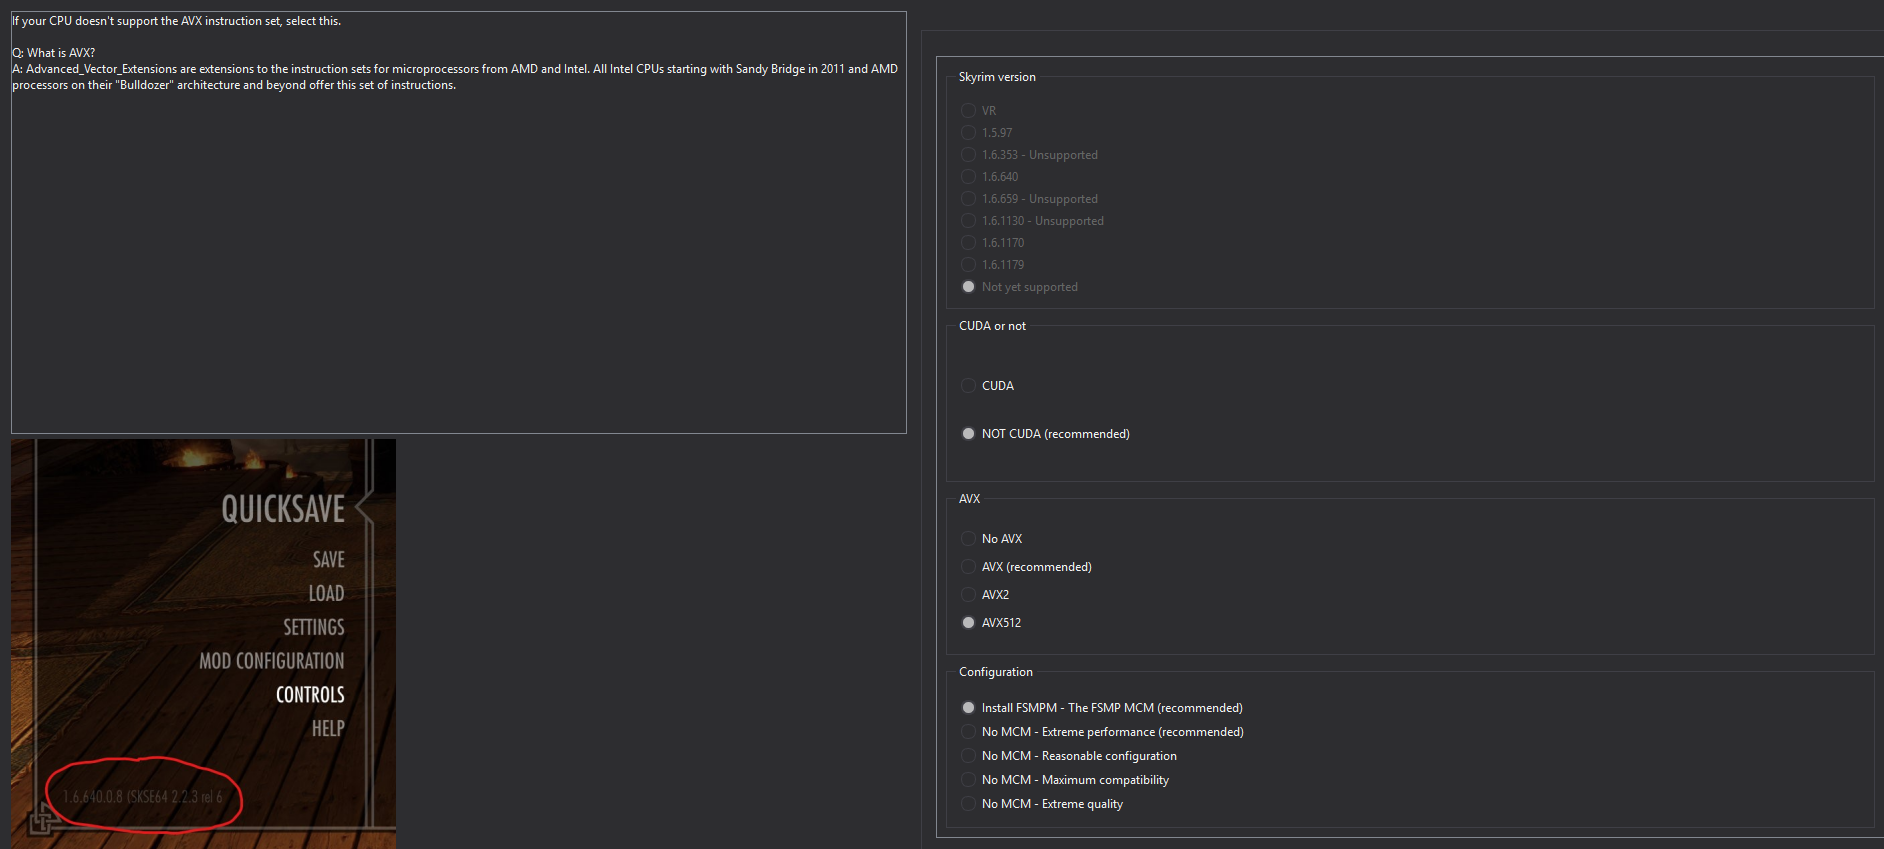Click the AVX description text box
This screenshot has width=1884, height=849.
click(459, 222)
